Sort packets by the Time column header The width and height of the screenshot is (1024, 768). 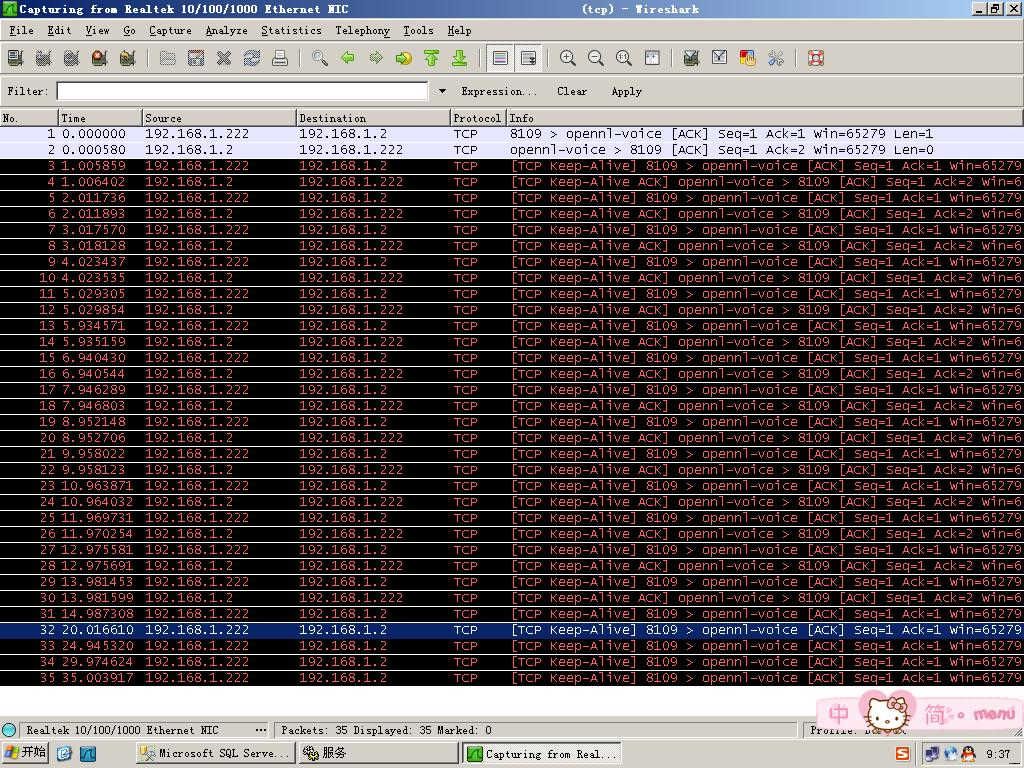coord(100,118)
